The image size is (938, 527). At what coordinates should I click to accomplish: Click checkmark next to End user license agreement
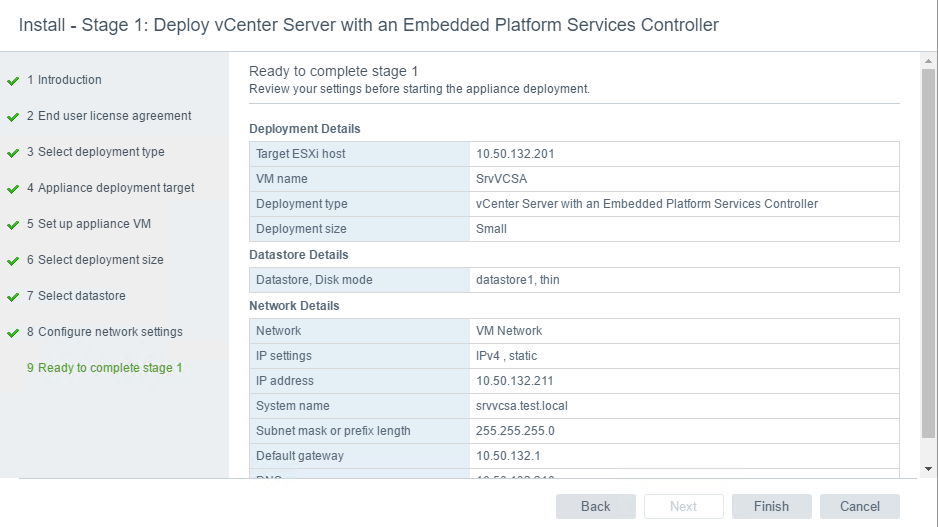13,117
